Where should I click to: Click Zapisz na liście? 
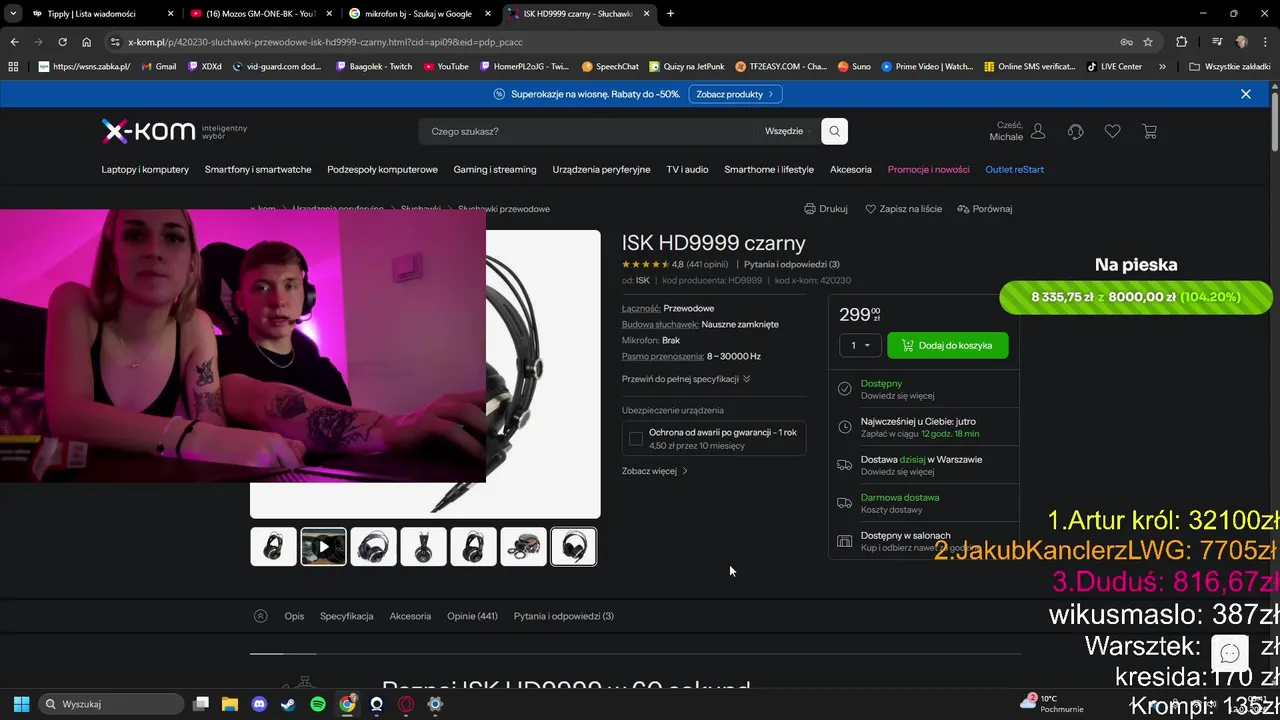point(903,209)
